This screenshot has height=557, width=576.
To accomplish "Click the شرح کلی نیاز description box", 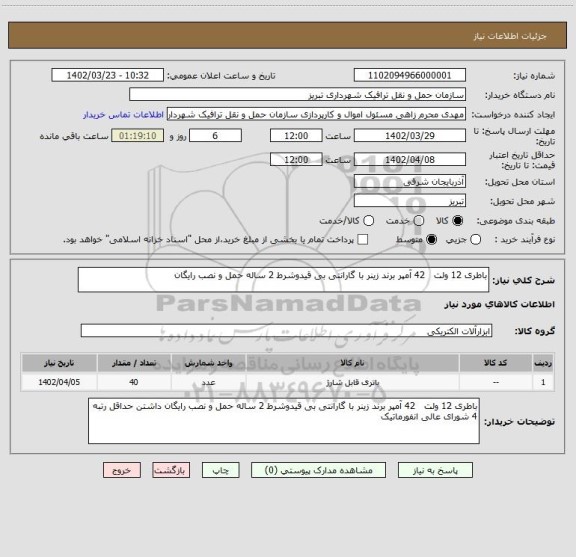I will click(x=284, y=280).
